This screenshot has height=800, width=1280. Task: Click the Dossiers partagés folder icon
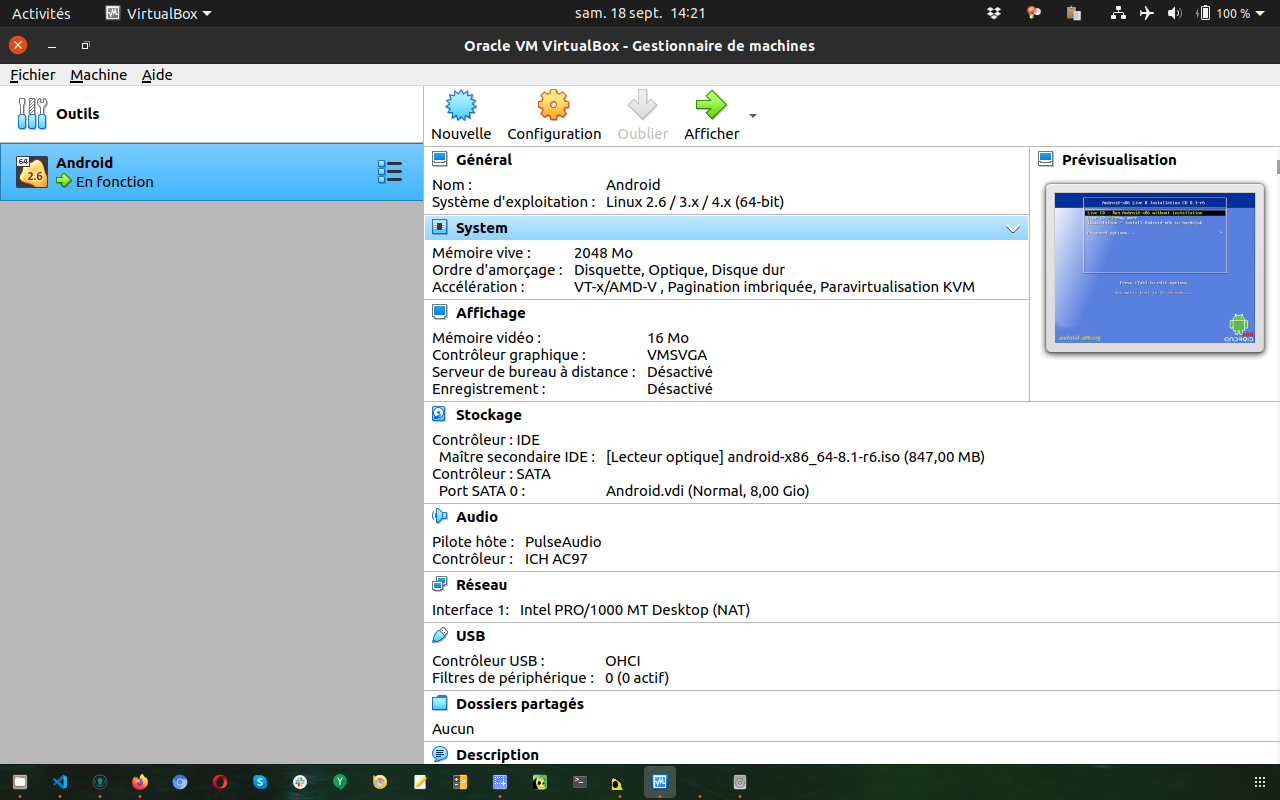[x=439, y=703]
